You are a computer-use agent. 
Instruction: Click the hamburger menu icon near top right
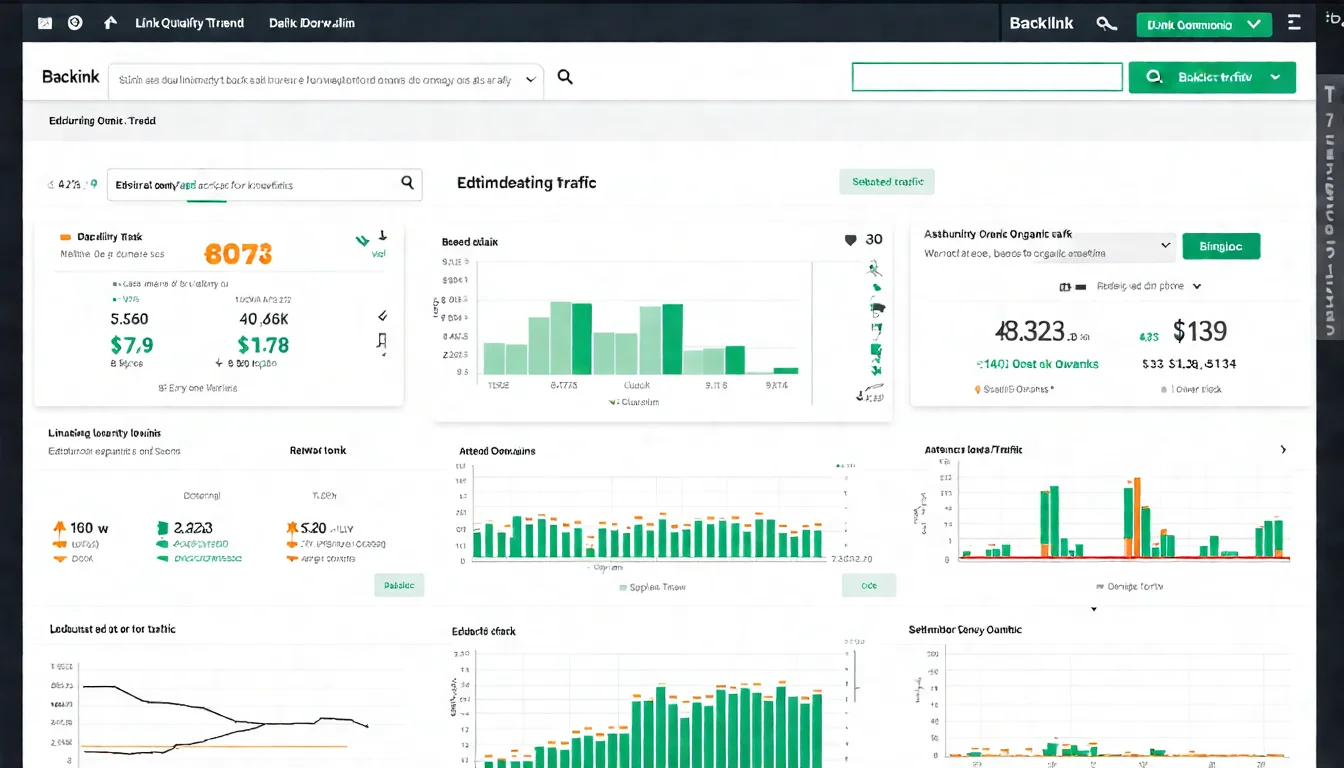tap(1294, 22)
